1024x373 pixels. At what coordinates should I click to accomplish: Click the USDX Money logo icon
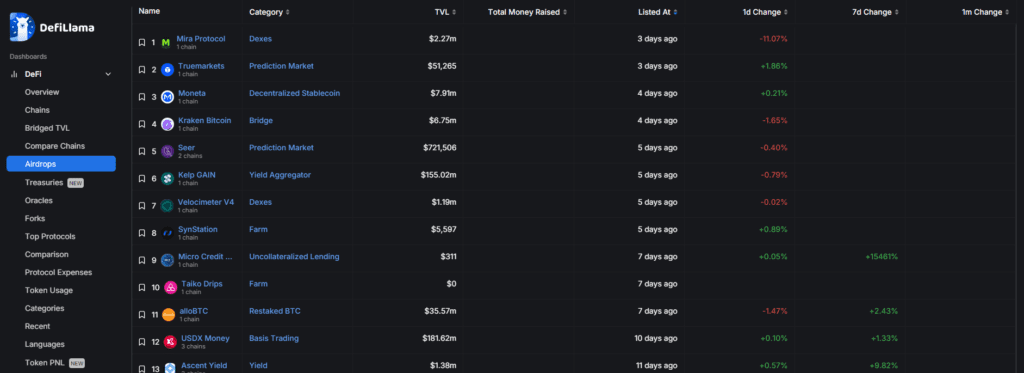tap(170, 342)
